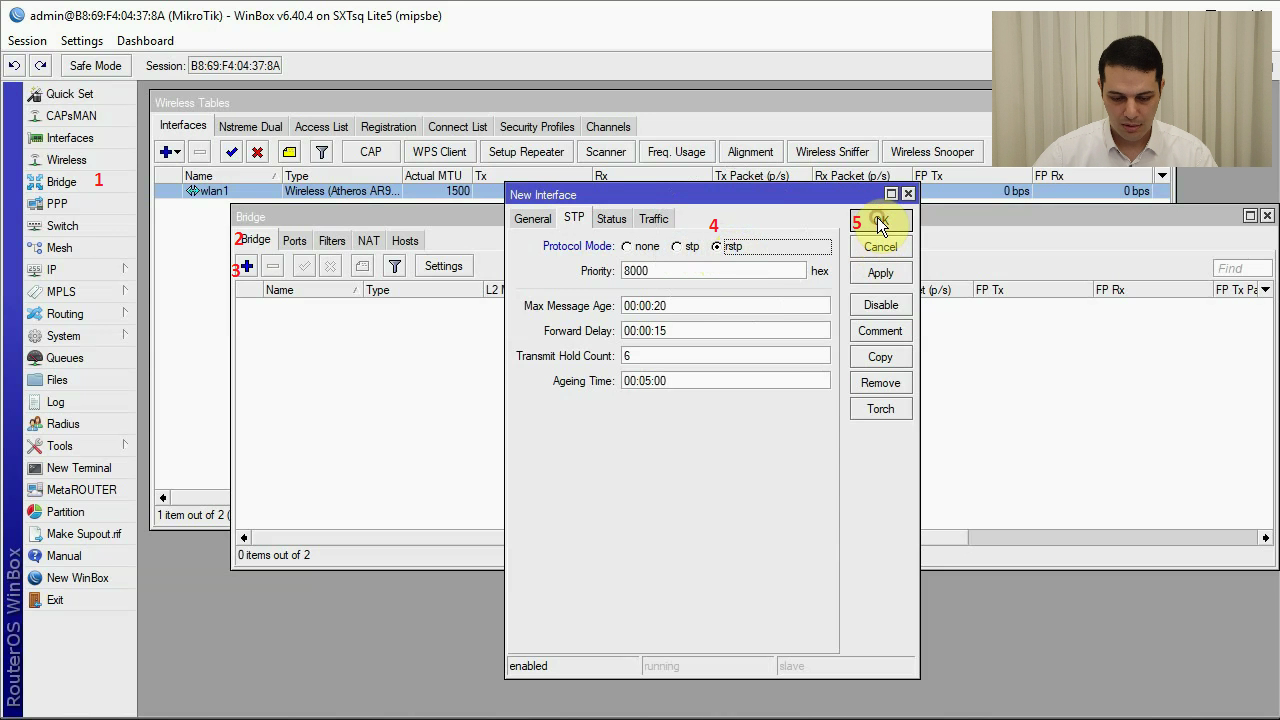
Task: Open Filters tab in Bridge window
Action: click(332, 241)
